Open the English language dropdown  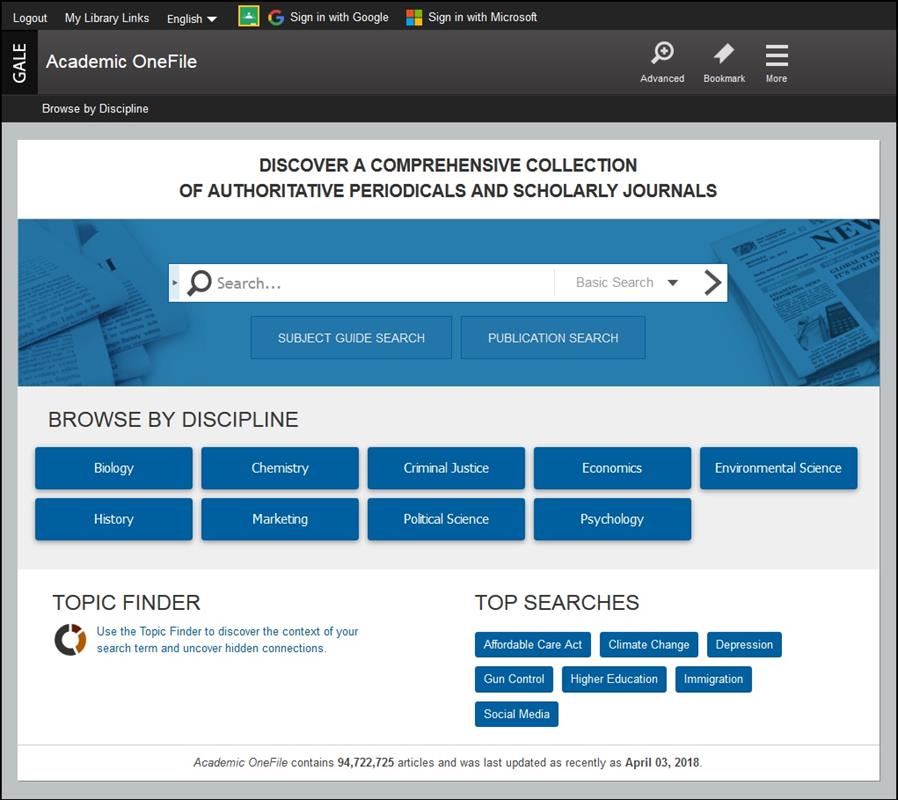(191, 19)
